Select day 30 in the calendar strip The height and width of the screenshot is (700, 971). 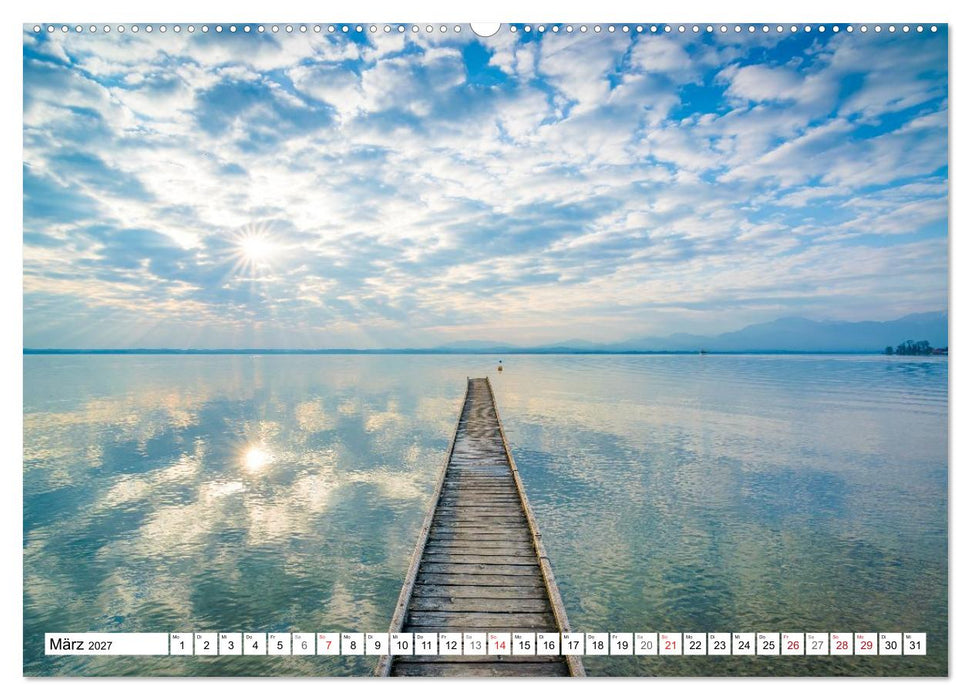pyautogui.click(x=890, y=644)
